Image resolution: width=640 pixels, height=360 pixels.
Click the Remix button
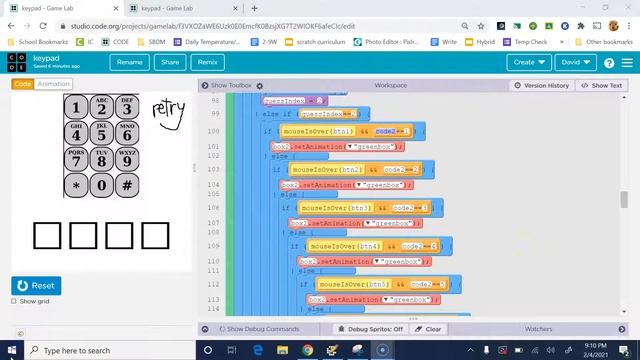point(207,62)
